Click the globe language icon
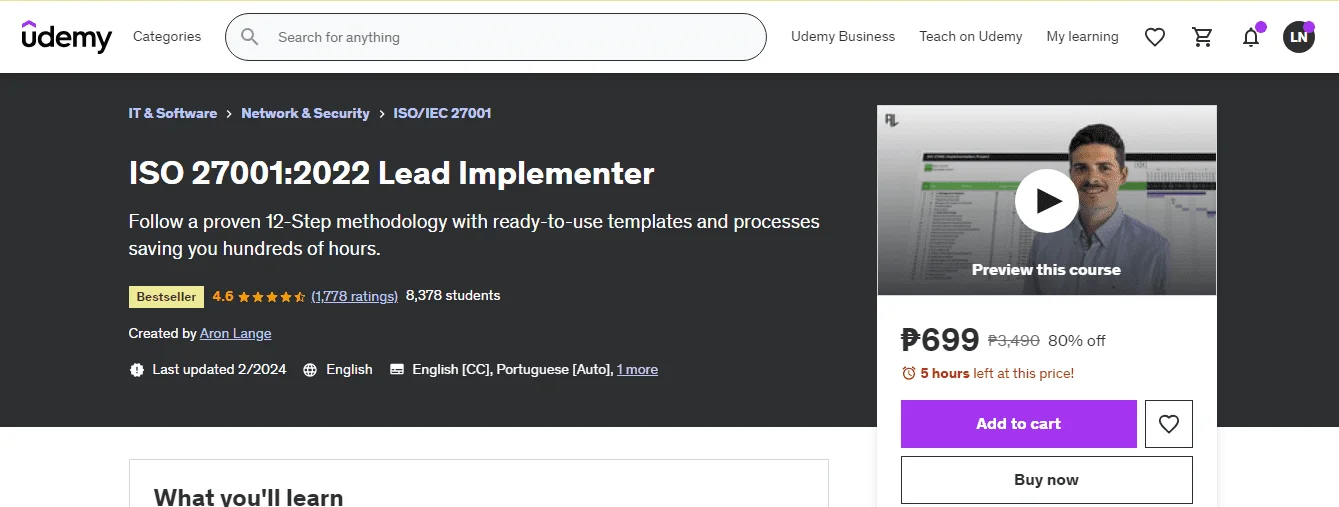 [x=310, y=370]
